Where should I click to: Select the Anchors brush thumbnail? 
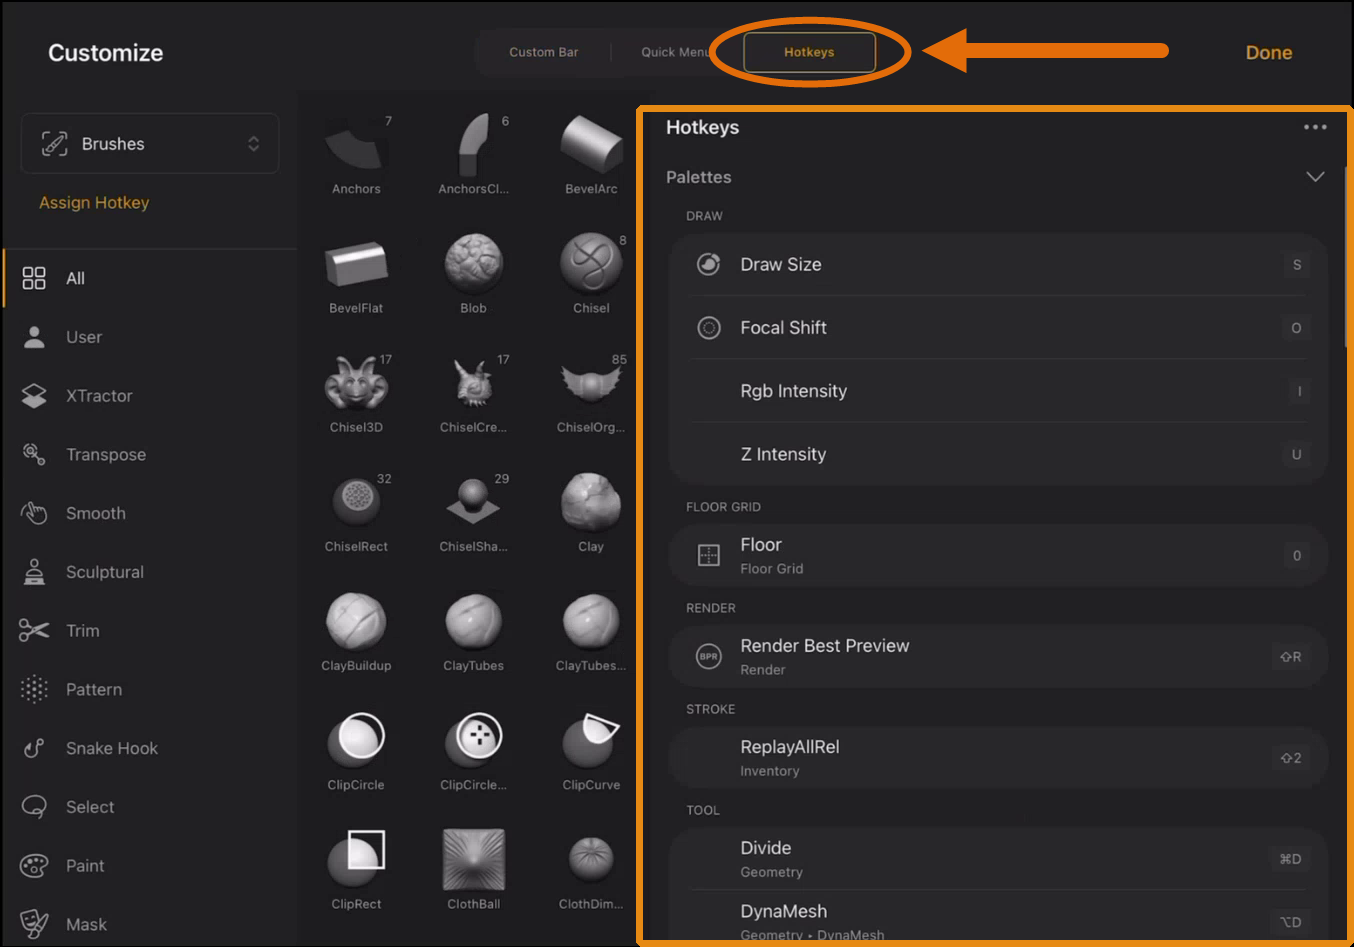click(x=356, y=148)
